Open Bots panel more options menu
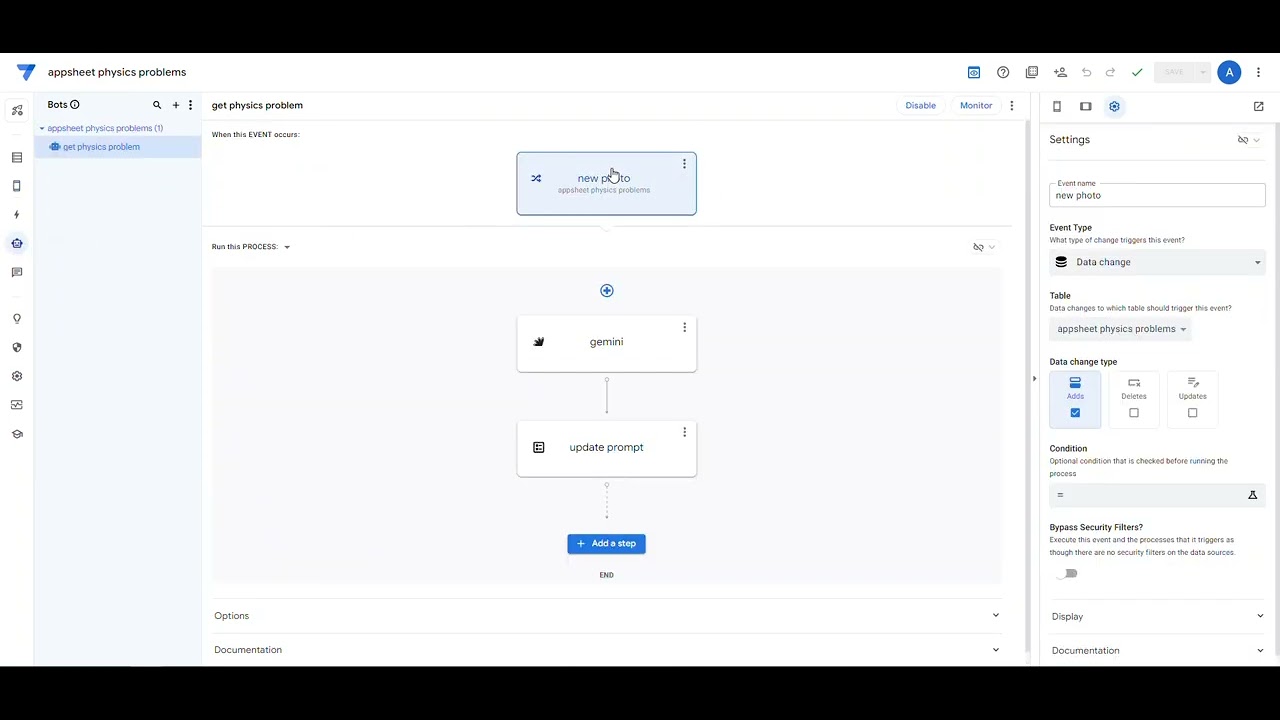The height and width of the screenshot is (720, 1280). coord(190,105)
